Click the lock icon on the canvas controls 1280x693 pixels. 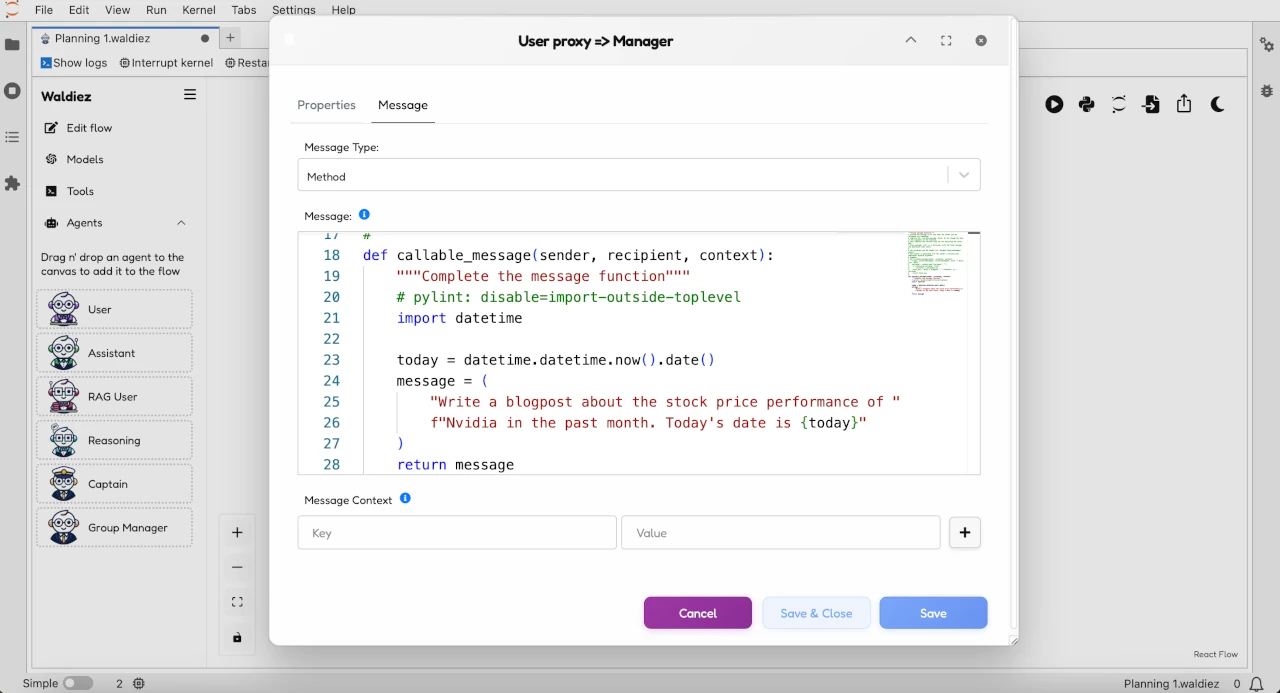pyautogui.click(x=237, y=636)
